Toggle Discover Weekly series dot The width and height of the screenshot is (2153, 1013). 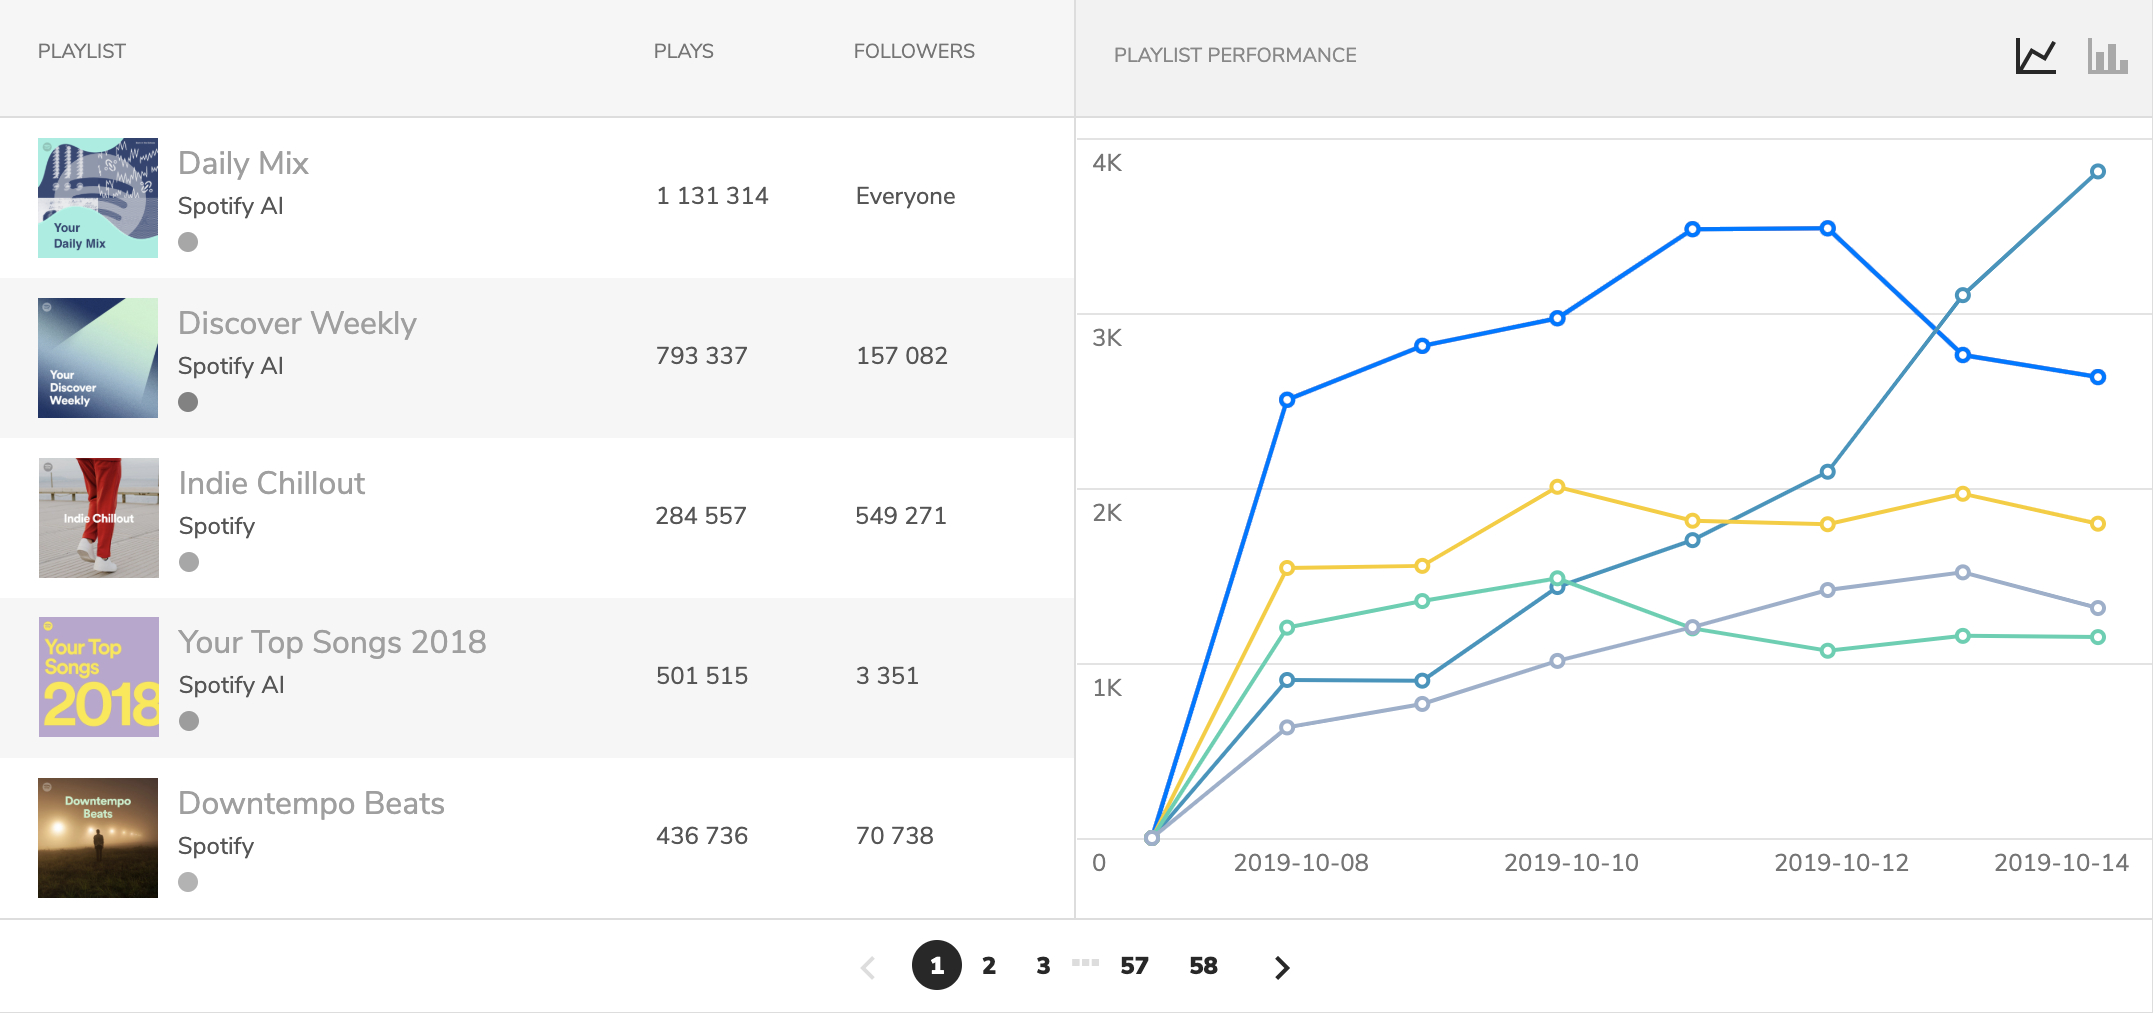tap(188, 402)
